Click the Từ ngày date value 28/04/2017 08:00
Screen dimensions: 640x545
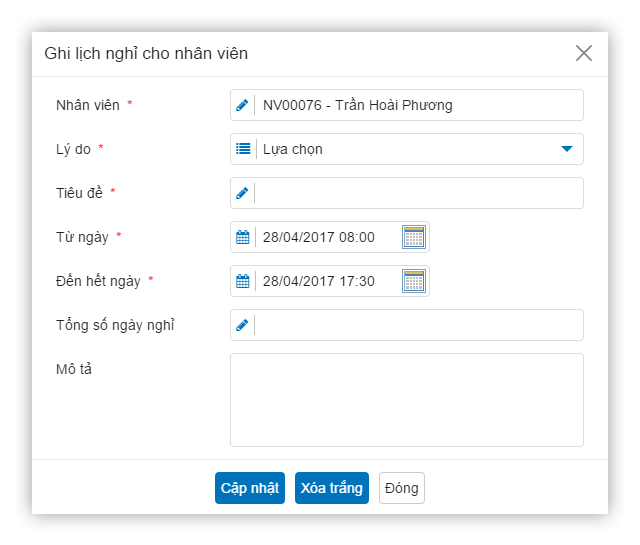[x=319, y=237]
